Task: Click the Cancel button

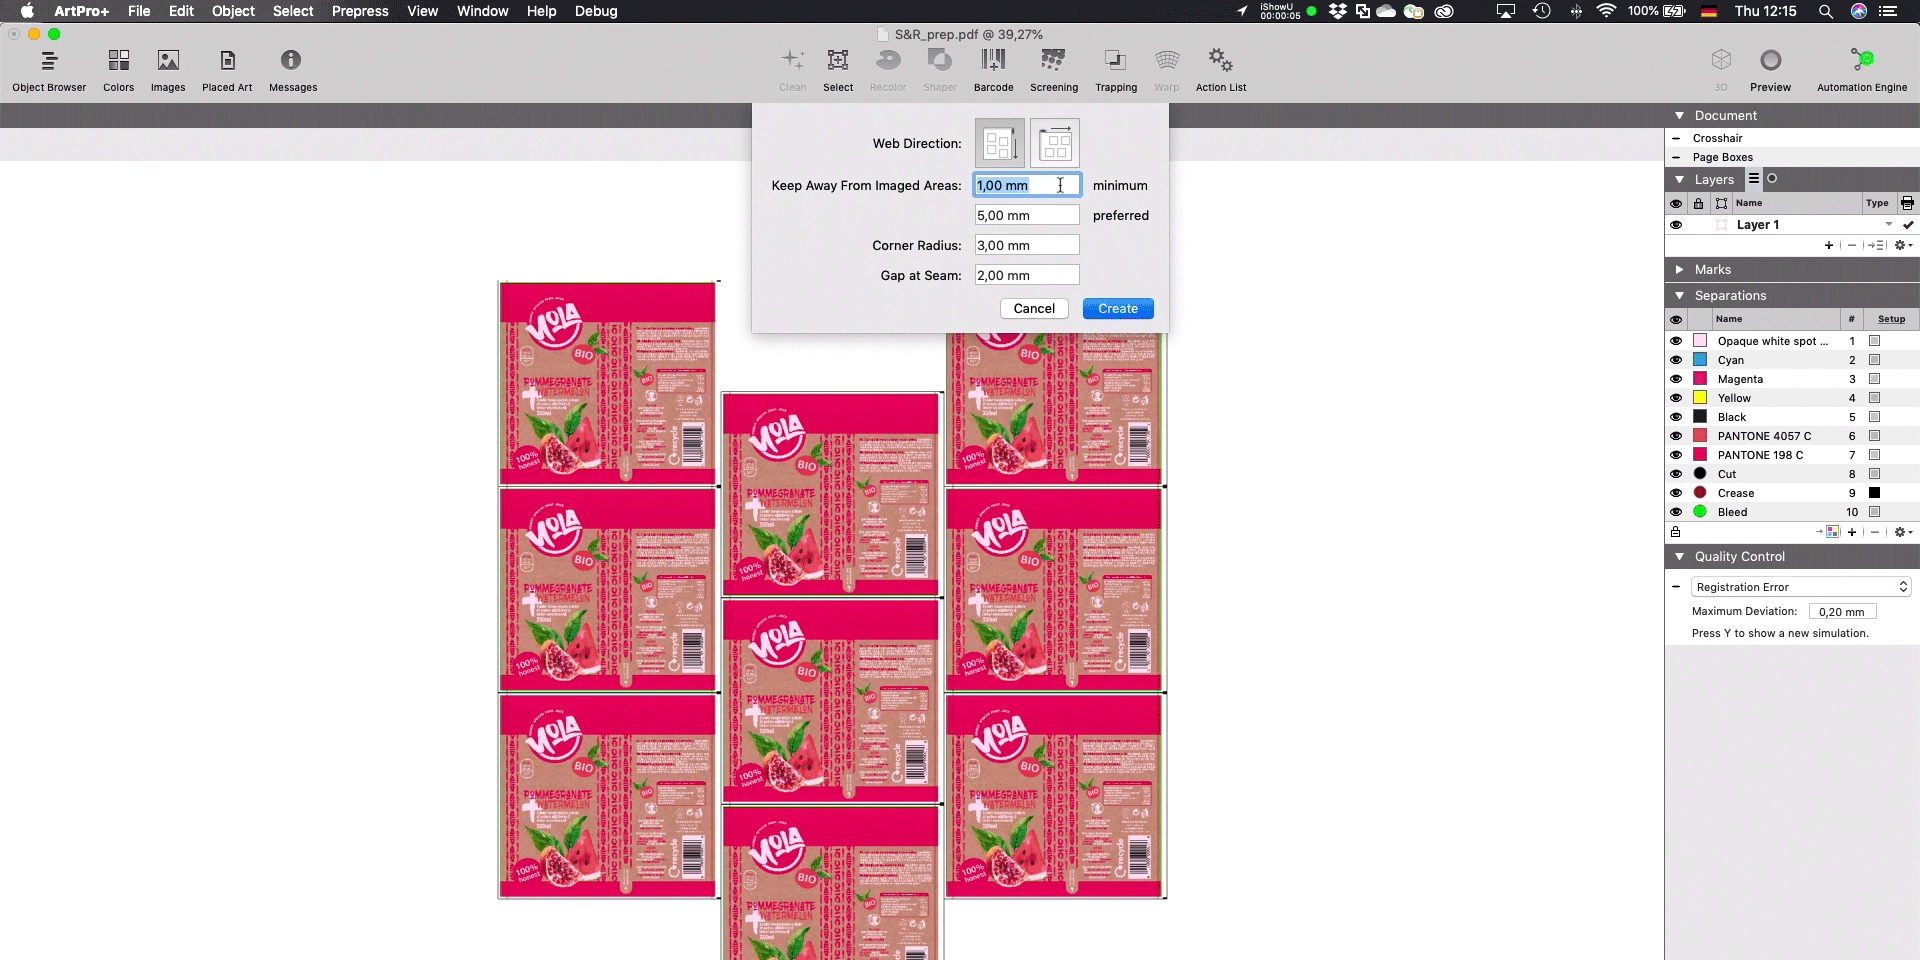Action: (1034, 309)
